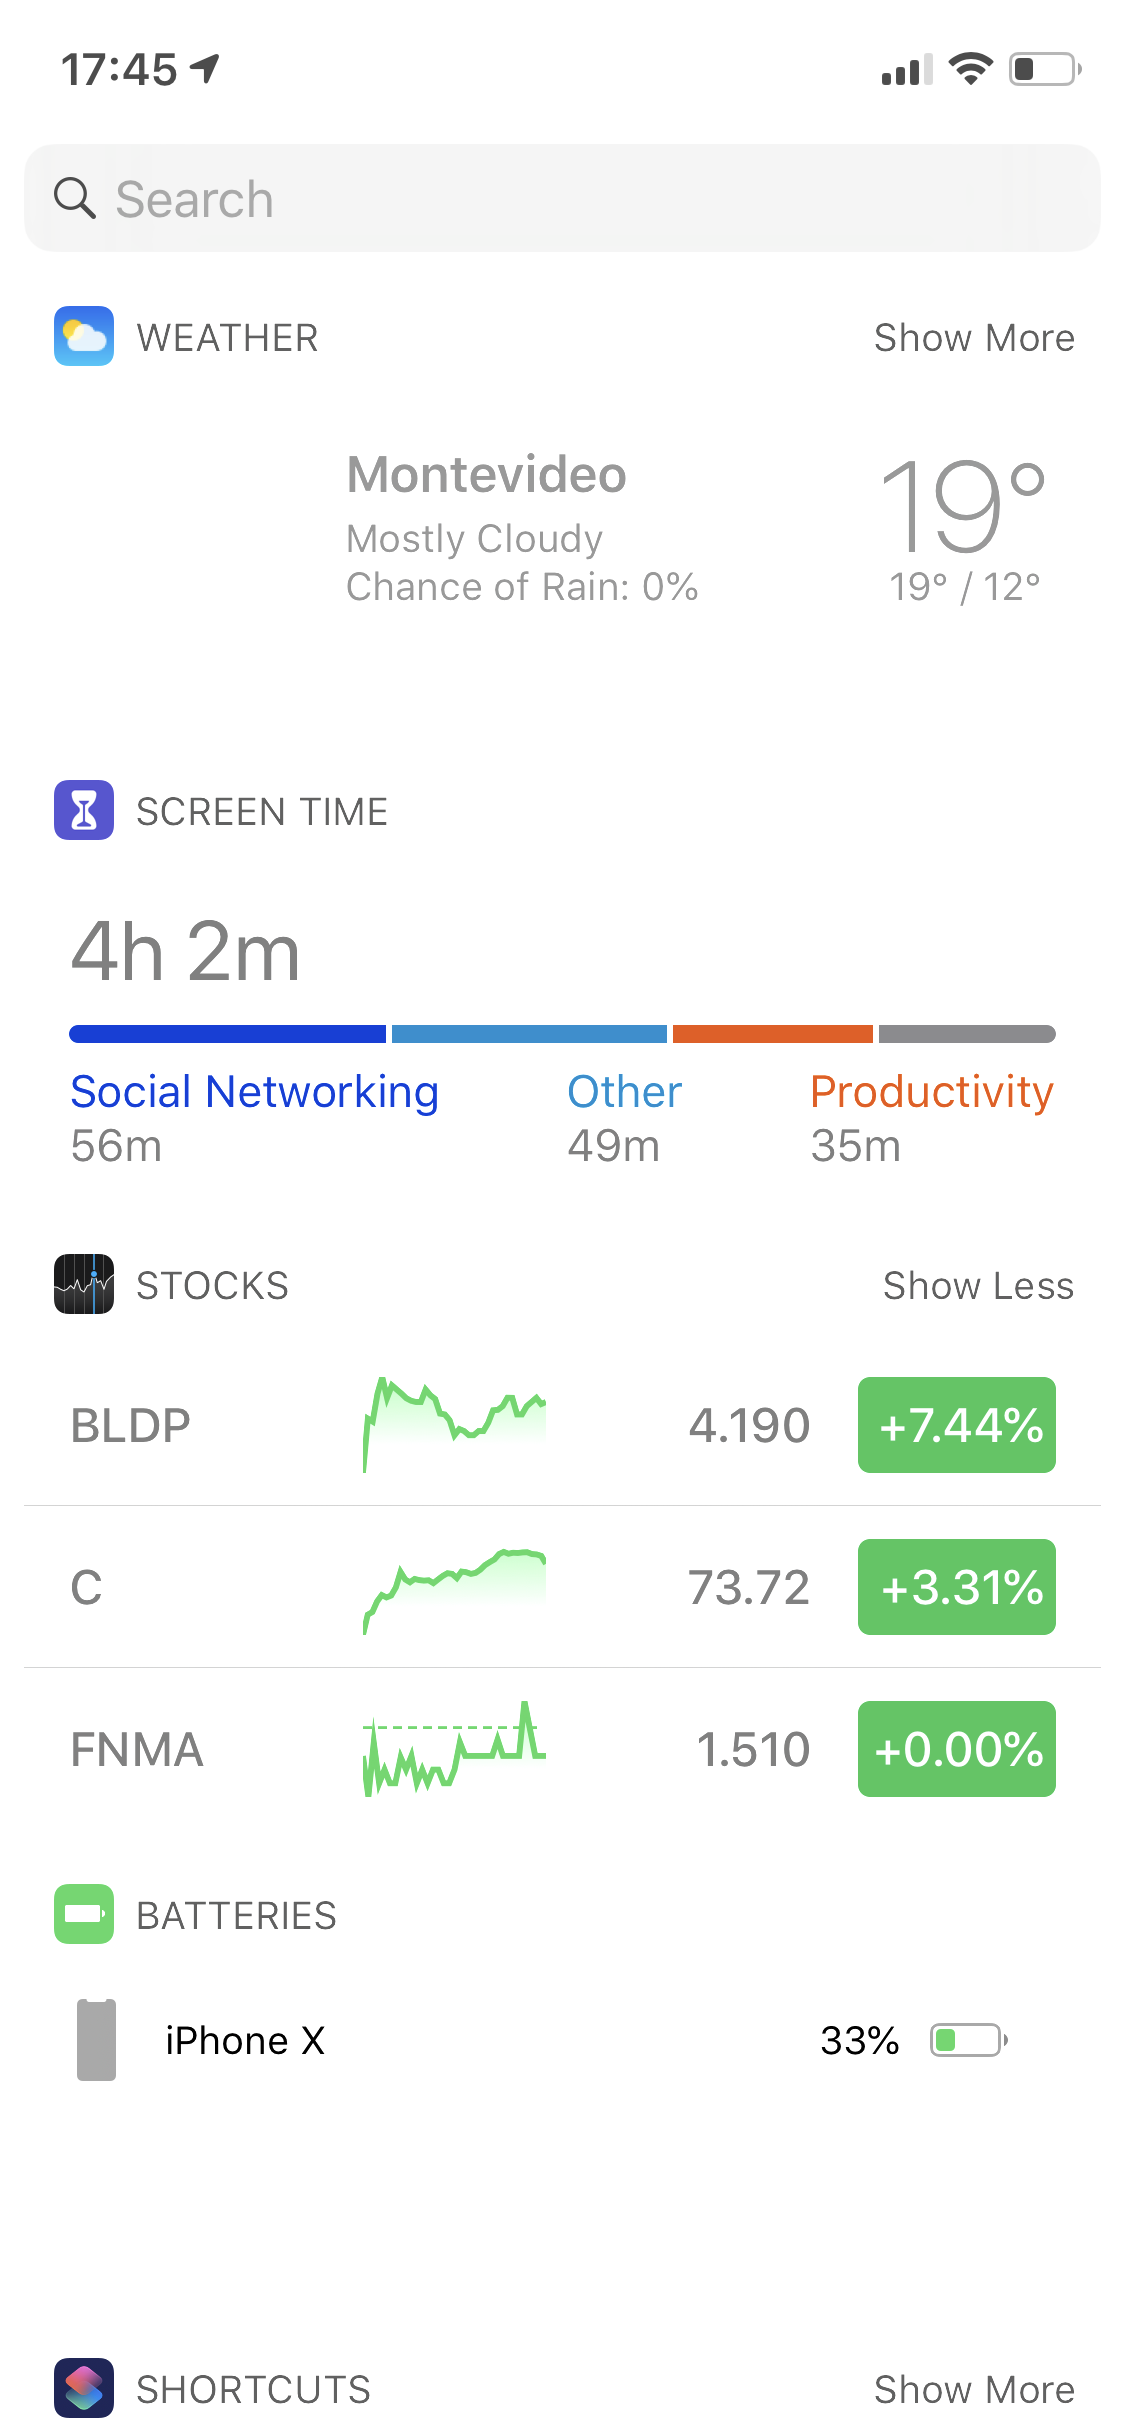Tap the search magnifying glass icon
Screen dimensions: 1125x2436
(x=75, y=198)
